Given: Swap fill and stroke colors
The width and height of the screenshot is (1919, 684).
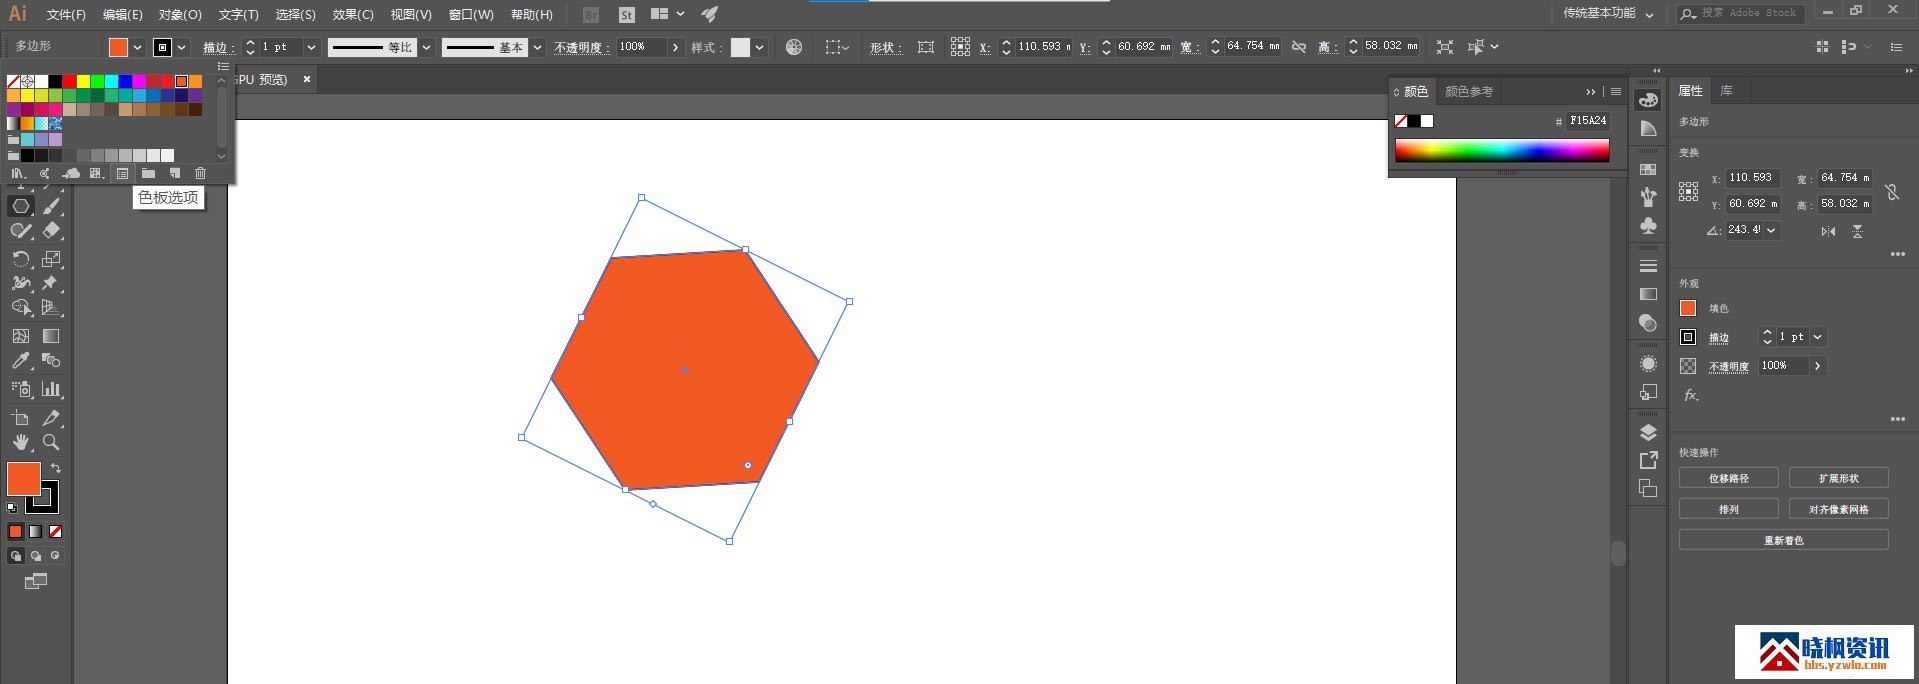Looking at the screenshot, I should (x=56, y=468).
